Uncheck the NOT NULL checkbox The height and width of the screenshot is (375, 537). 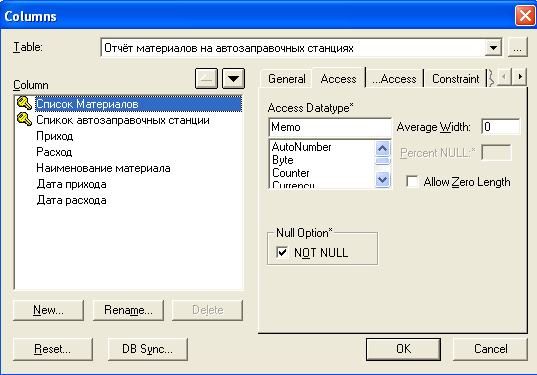pyautogui.click(x=282, y=252)
